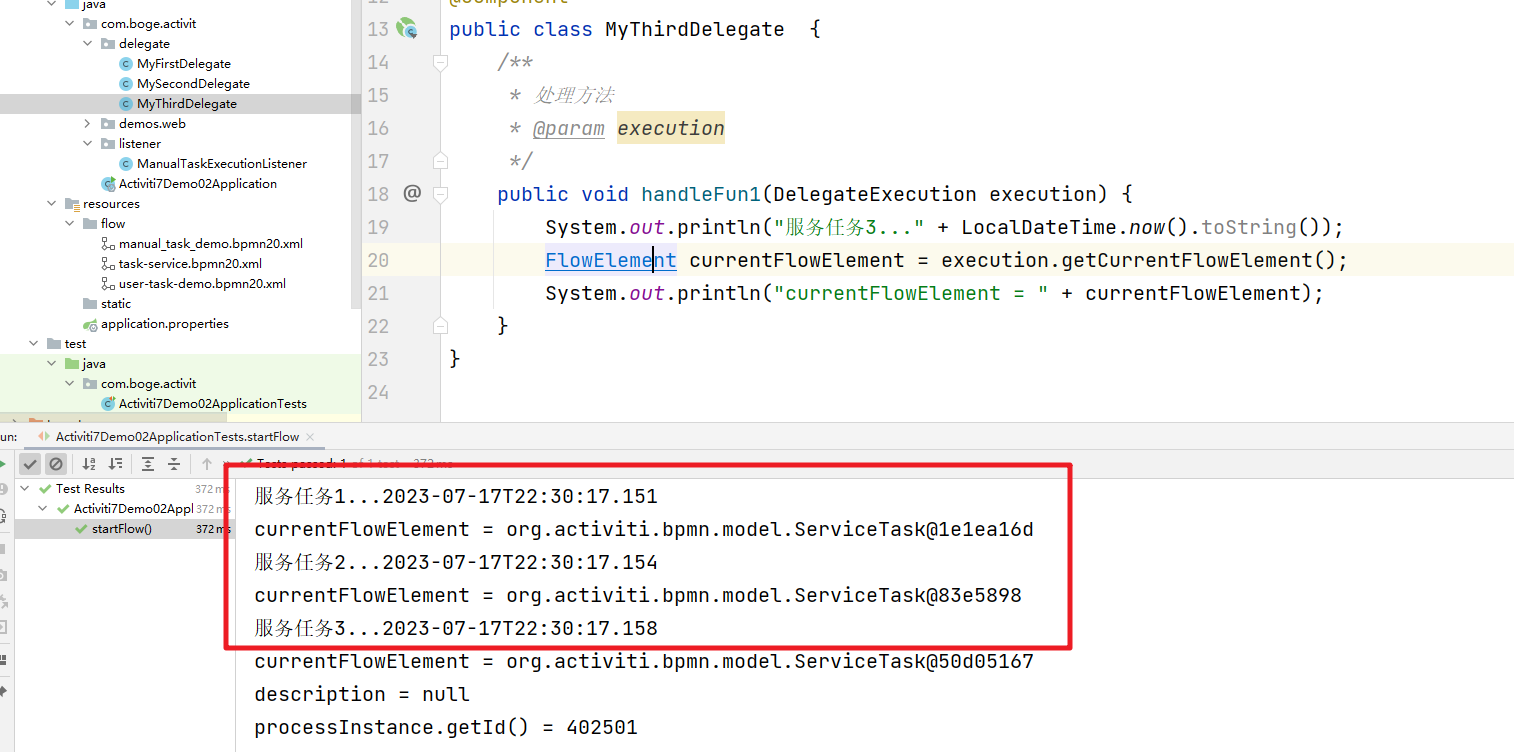
Task: Click the resources folder icon
Action: [72, 204]
